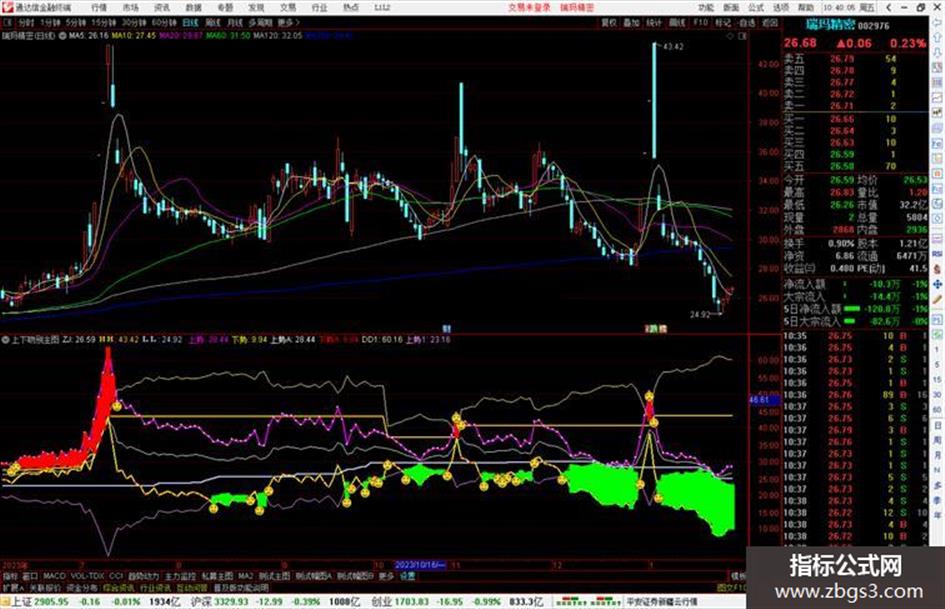
Task: Select the VOL-TDX indicator tab
Action: click(x=87, y=576)
